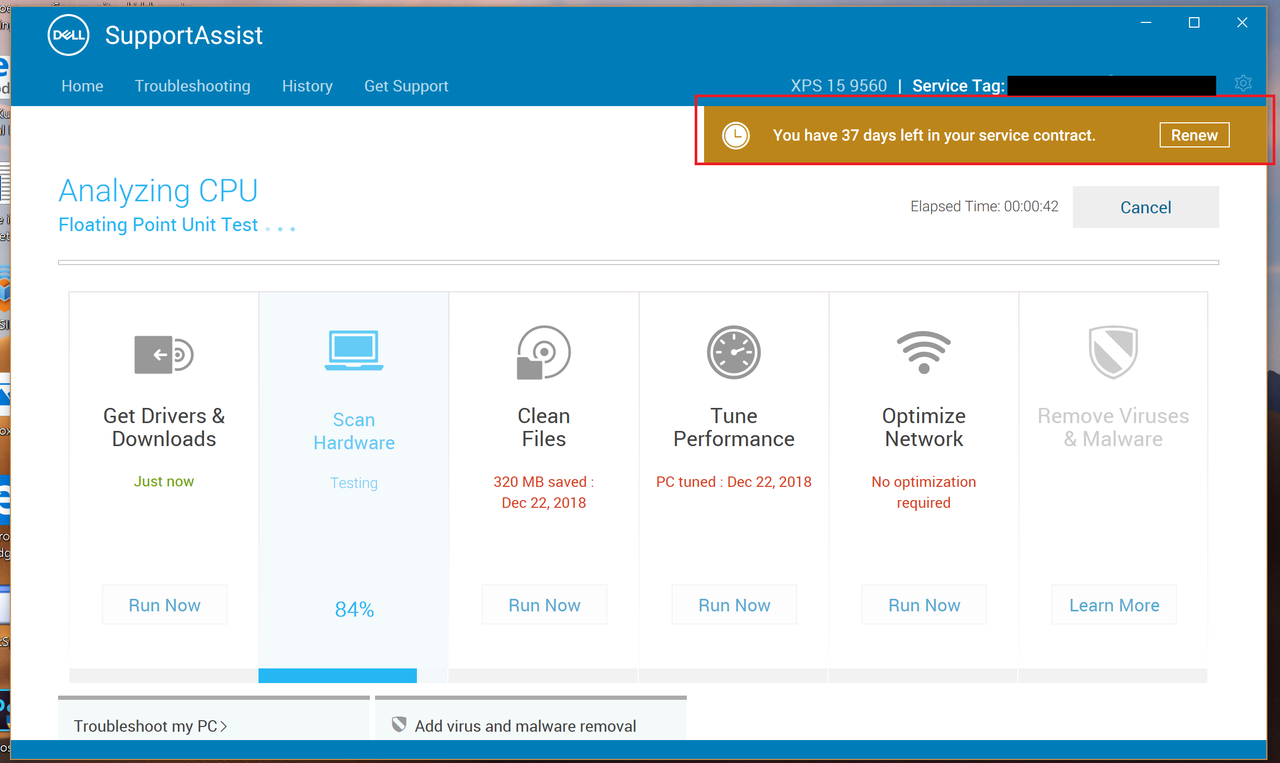Image resolution: width=1280 pixels, height=763 pixels.
Task: Click the overall scan progress bar
Action: [x=638, y=263]
